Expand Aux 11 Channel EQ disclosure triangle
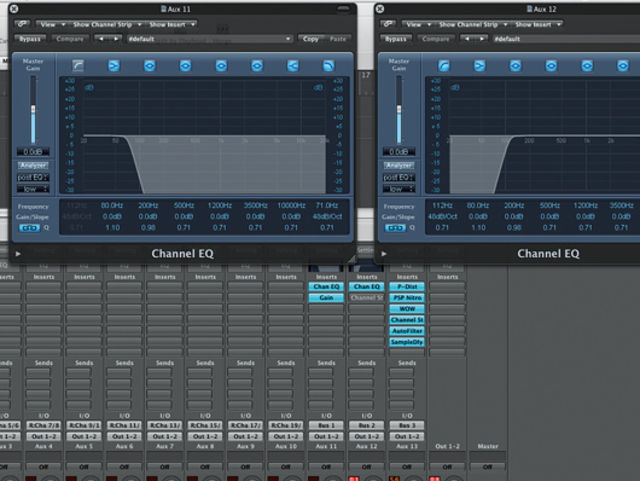Image resolution: width=640 pixels, height=481 pixels. click(18, 254)
